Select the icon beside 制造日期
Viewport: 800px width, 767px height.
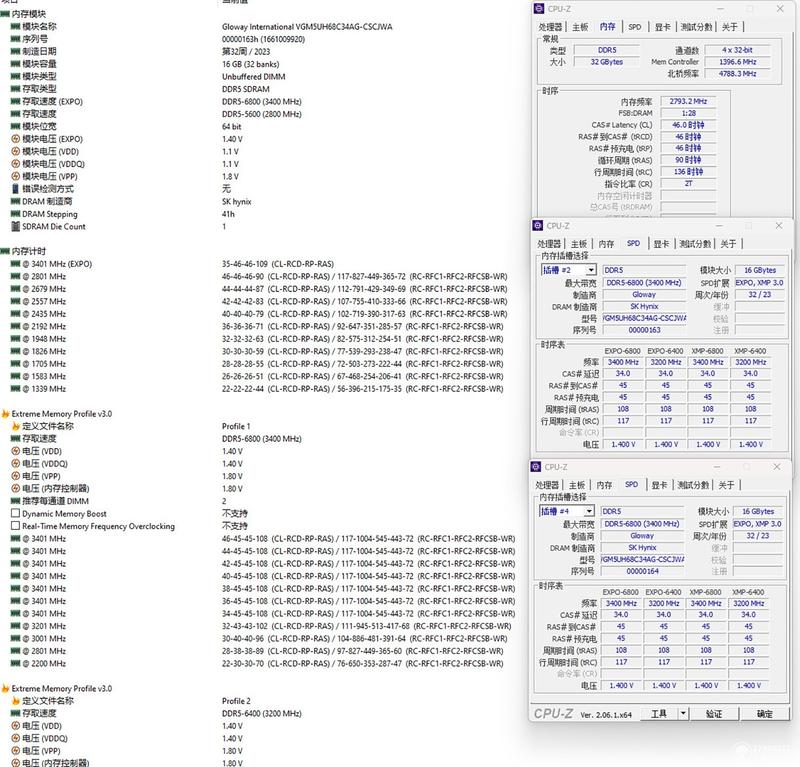(x=15, y=52)
